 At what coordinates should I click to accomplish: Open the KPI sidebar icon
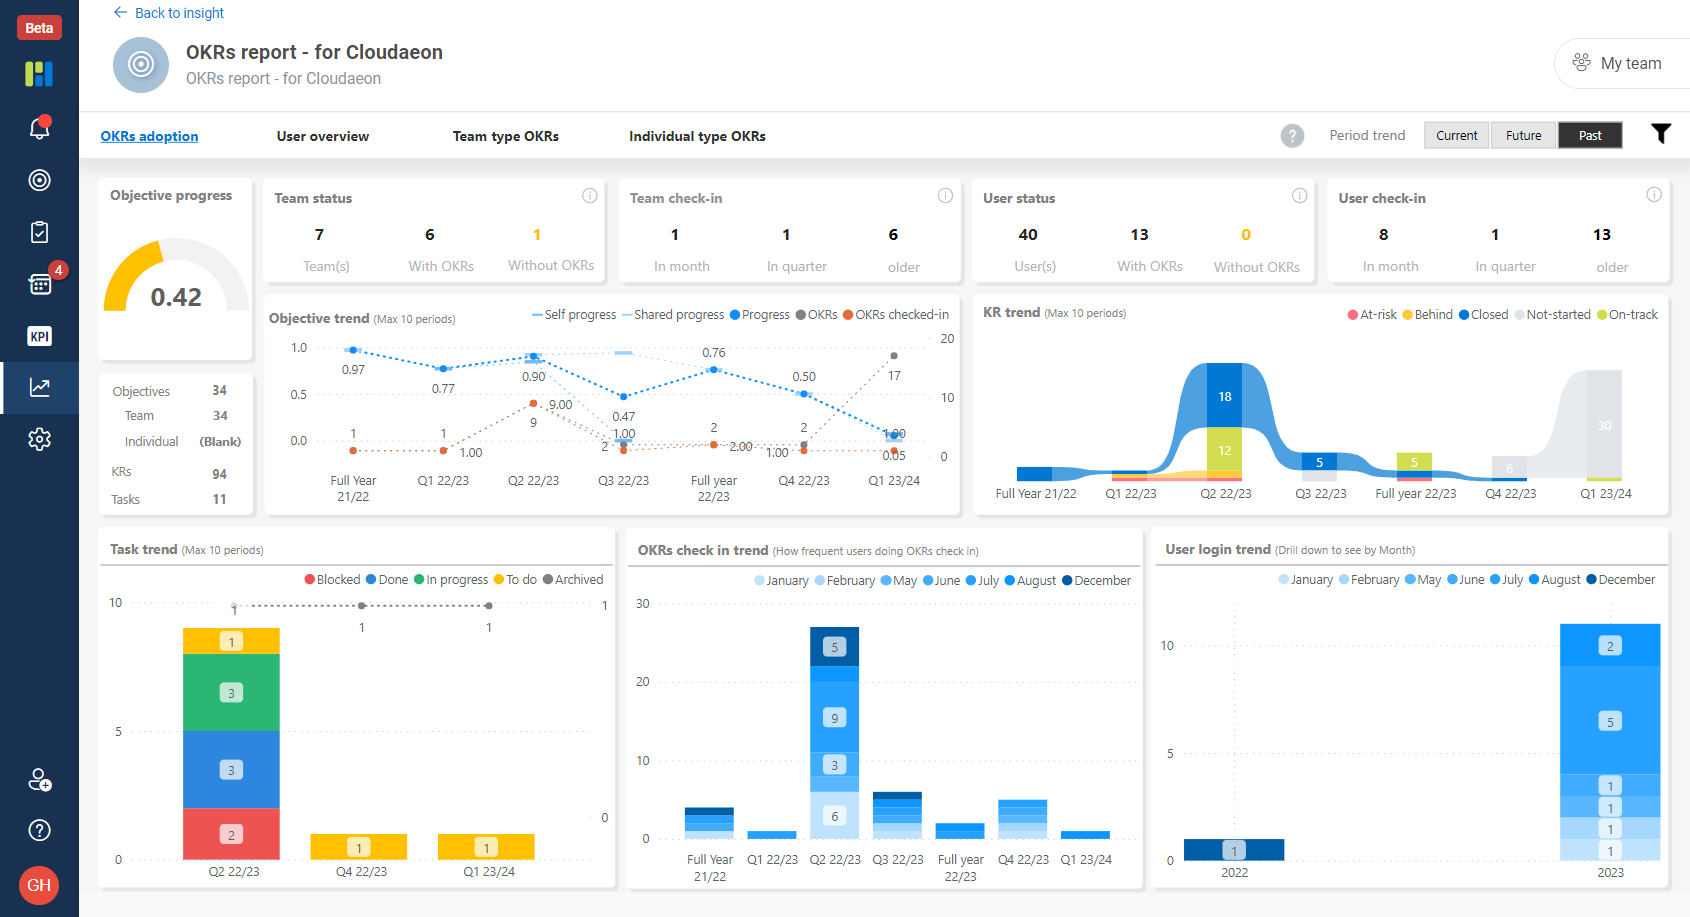point(39,336)
